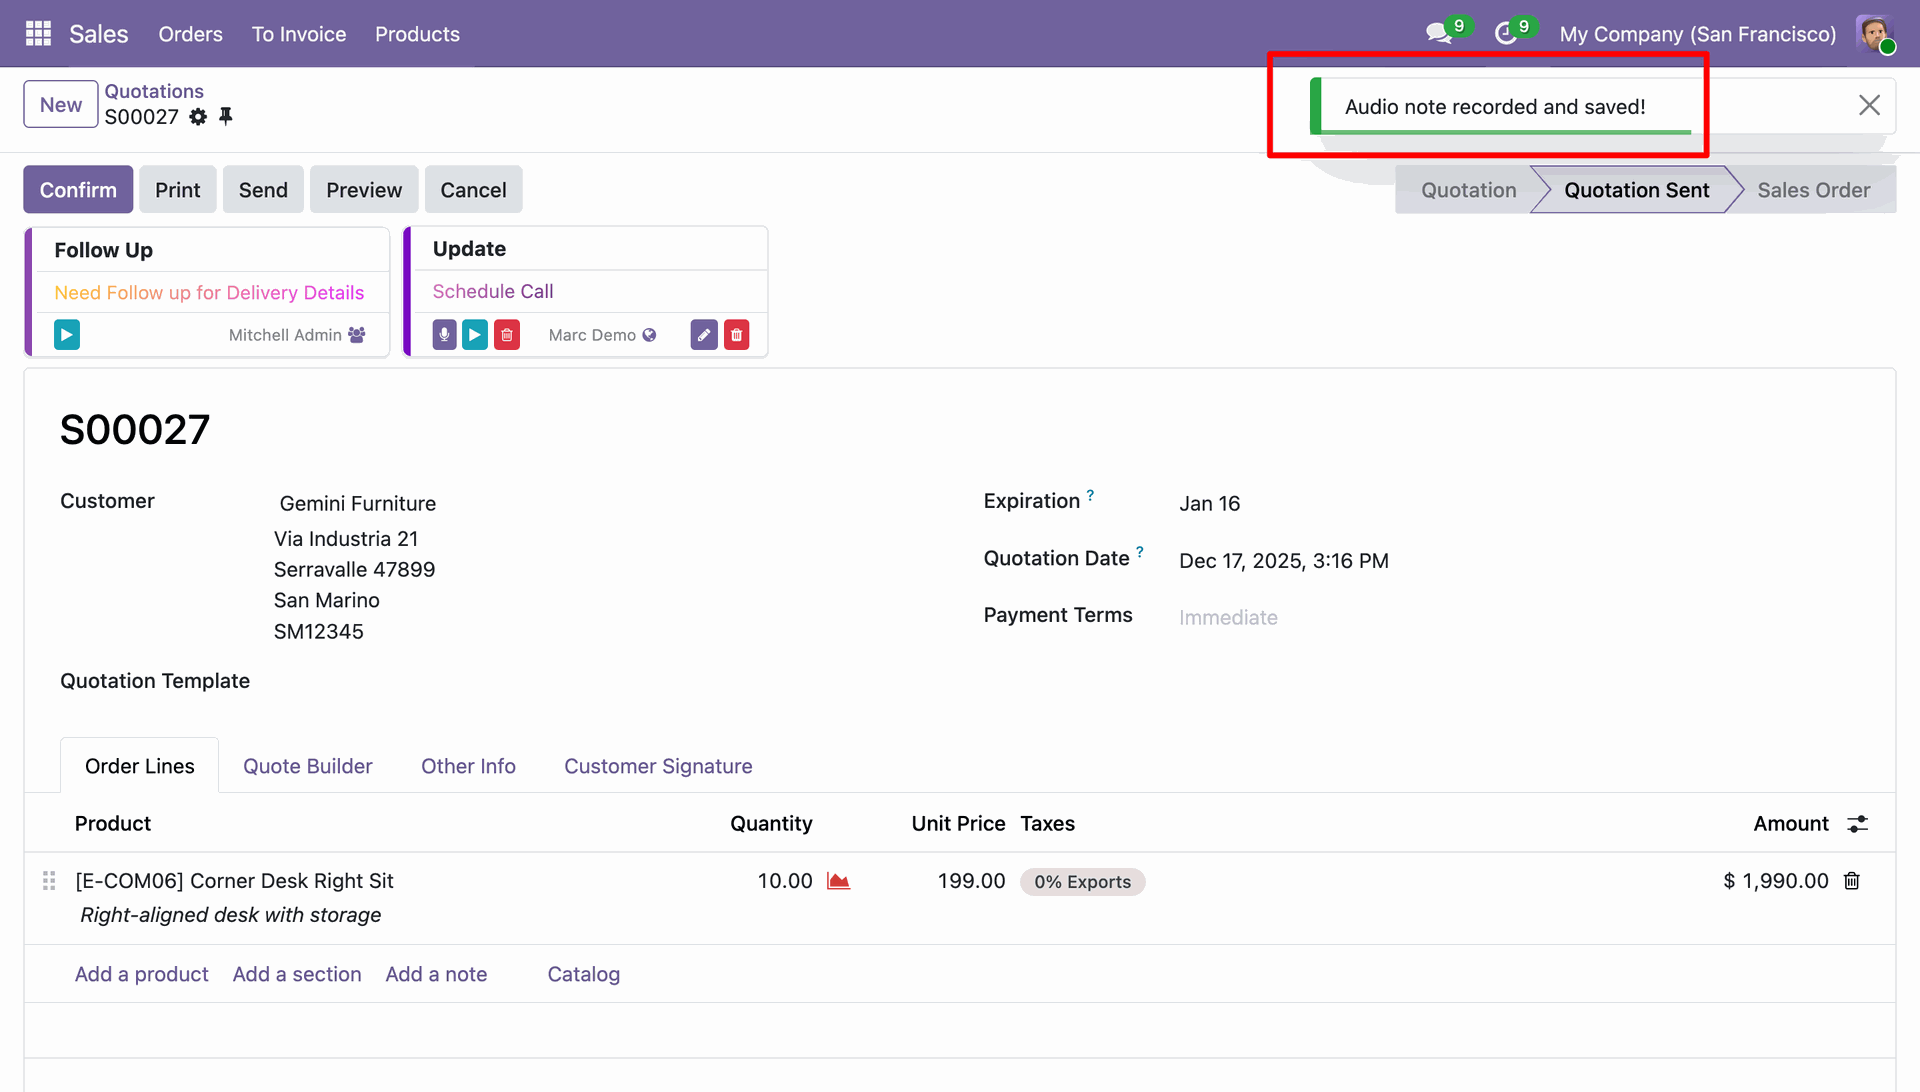The height and width of the screenshot is (1092, 1920).
Task: Open user avatar menu
Action: pos(1874,34)
